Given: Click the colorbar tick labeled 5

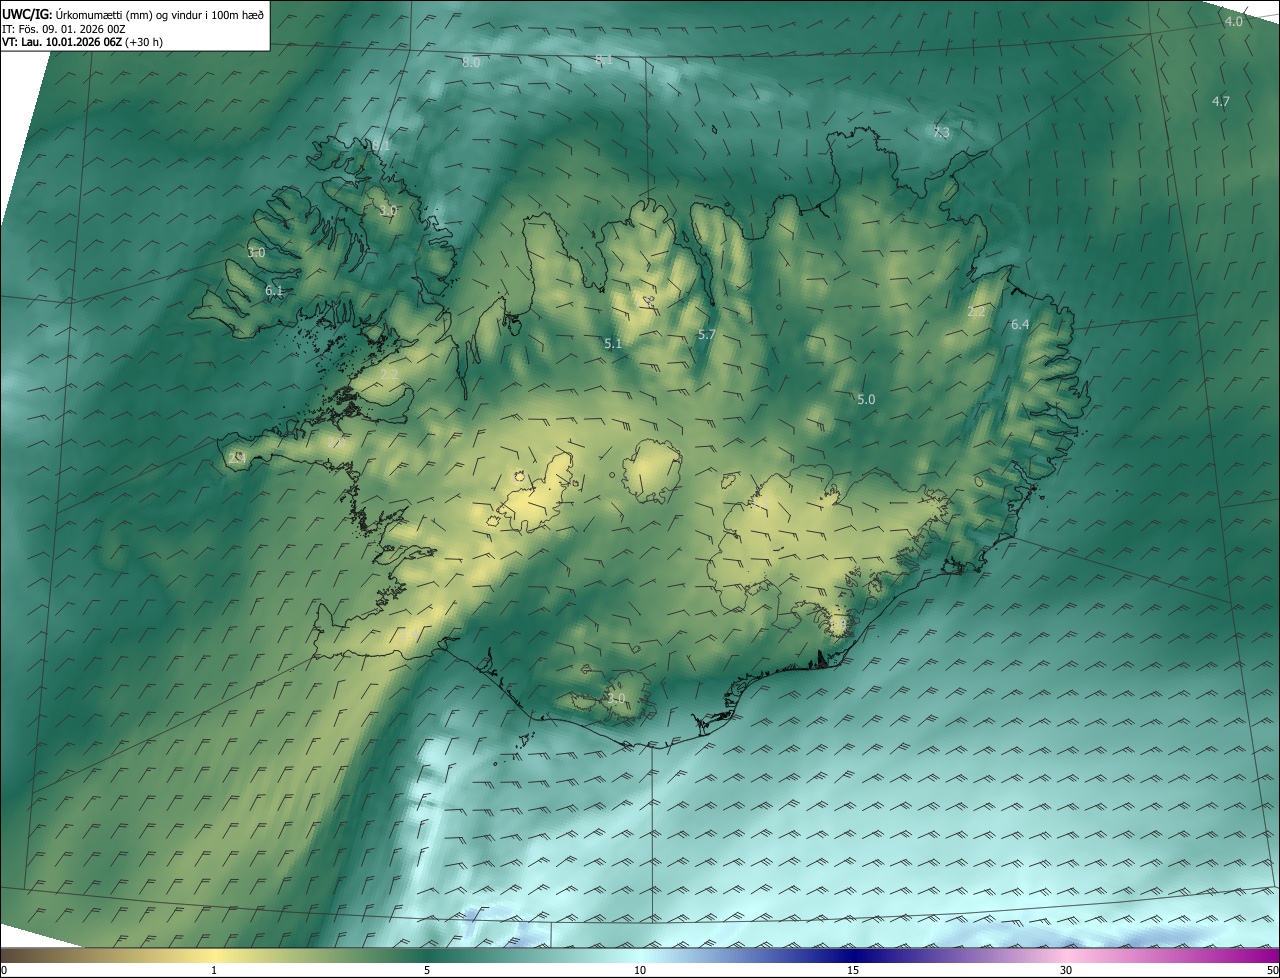Looking at the screenshot, I should (x=427, y=971).
